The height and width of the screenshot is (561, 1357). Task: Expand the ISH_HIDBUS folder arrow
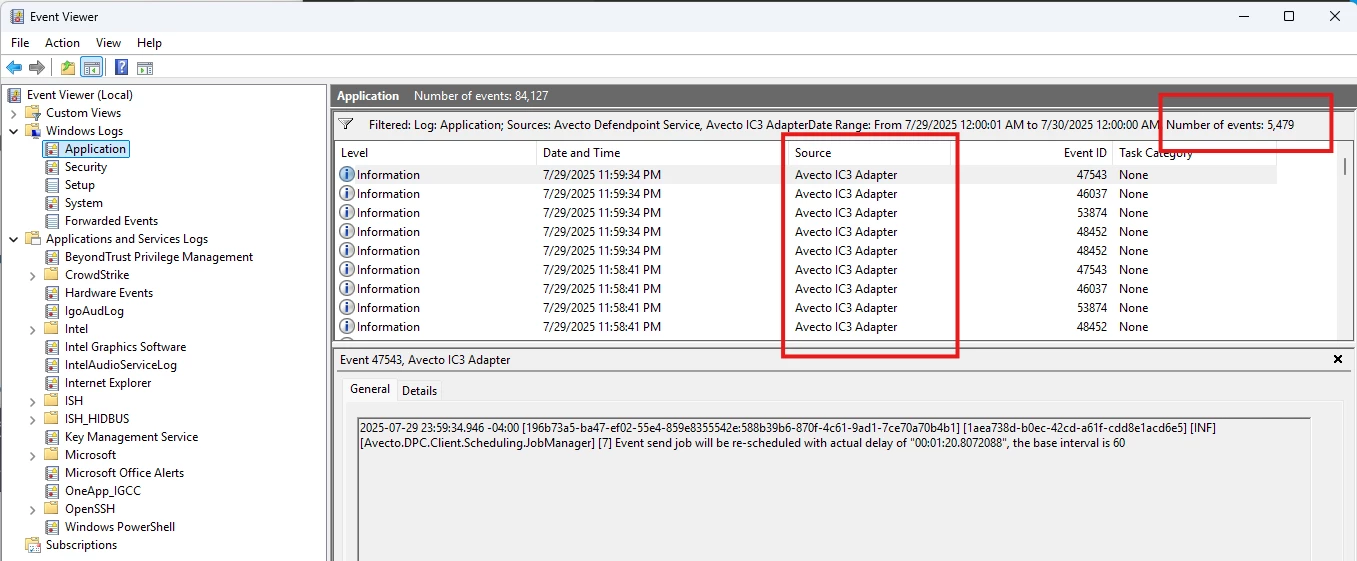(33, 419)
